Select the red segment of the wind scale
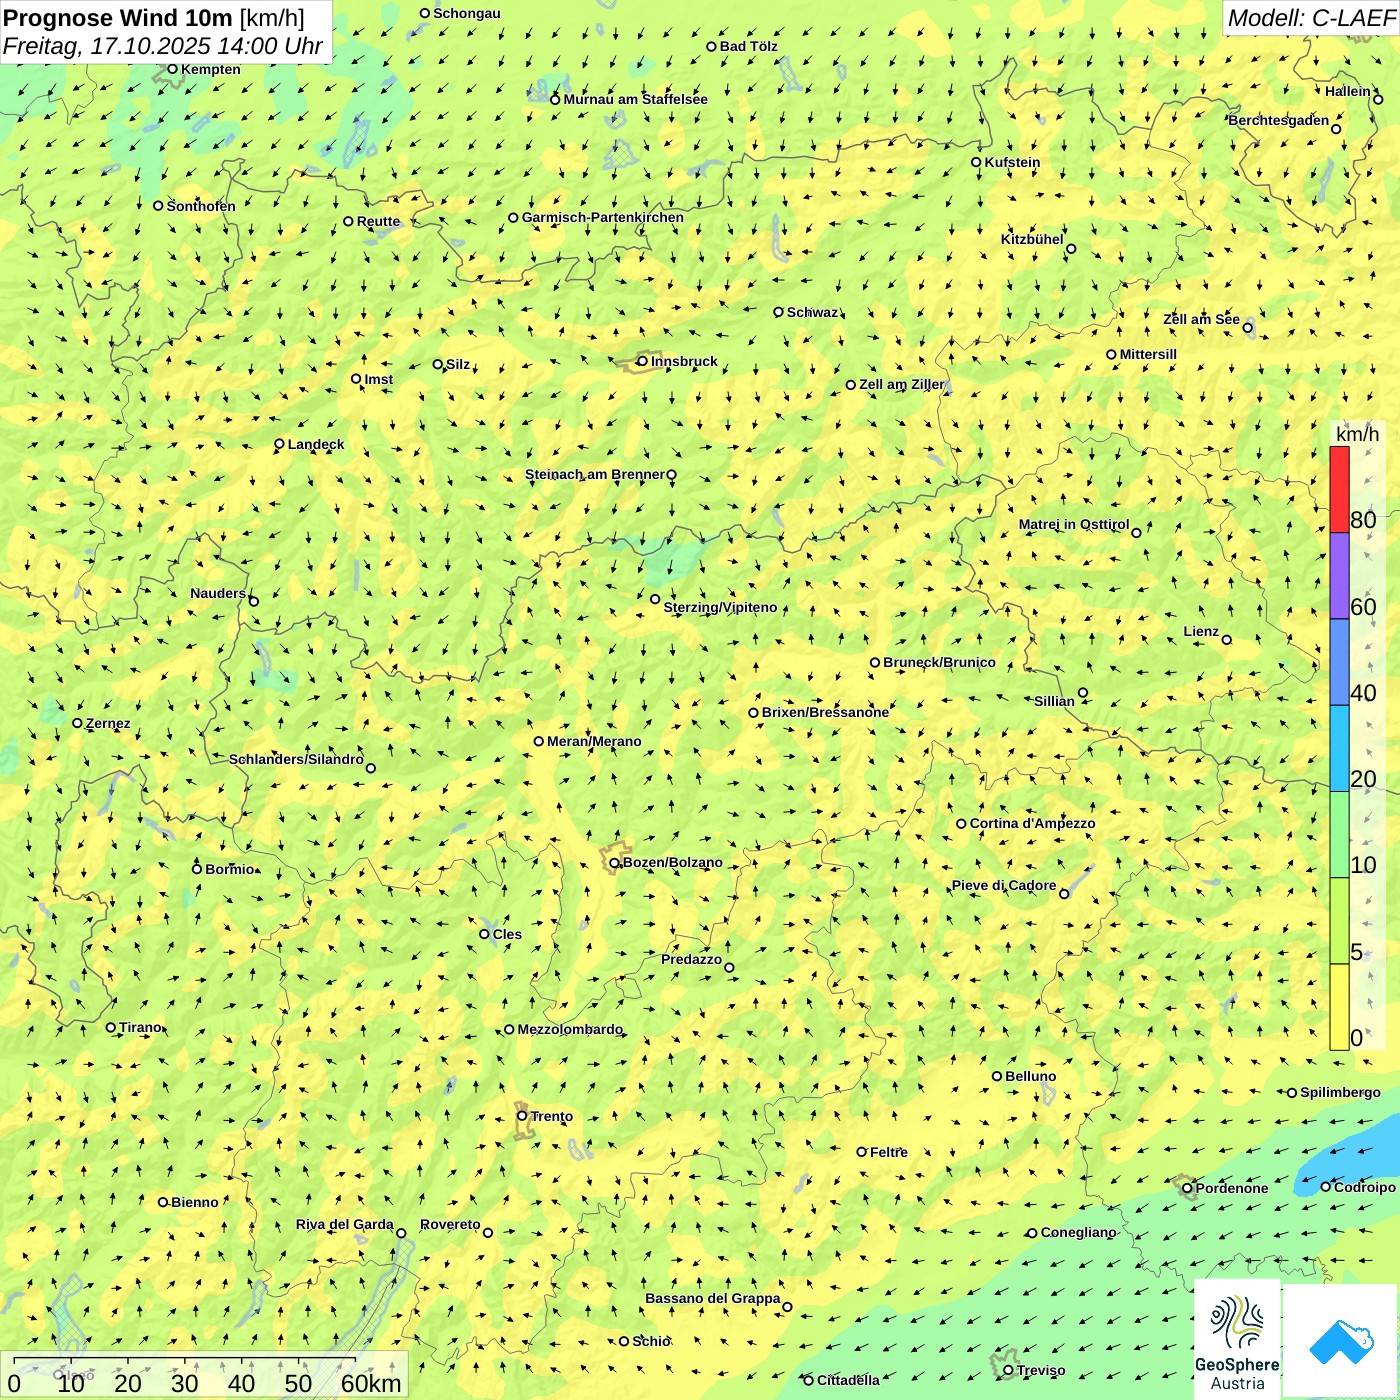Image resolution: width=1400 pixels, height=1400 pixels. click(x=1339, y=490)
